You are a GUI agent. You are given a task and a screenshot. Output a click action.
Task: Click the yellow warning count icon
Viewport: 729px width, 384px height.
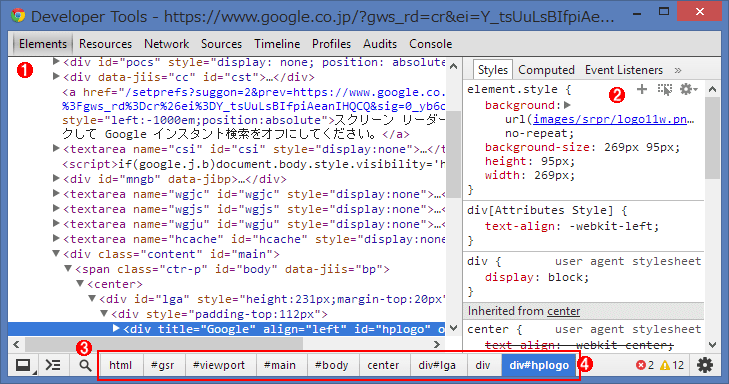(x=665, y=365)
